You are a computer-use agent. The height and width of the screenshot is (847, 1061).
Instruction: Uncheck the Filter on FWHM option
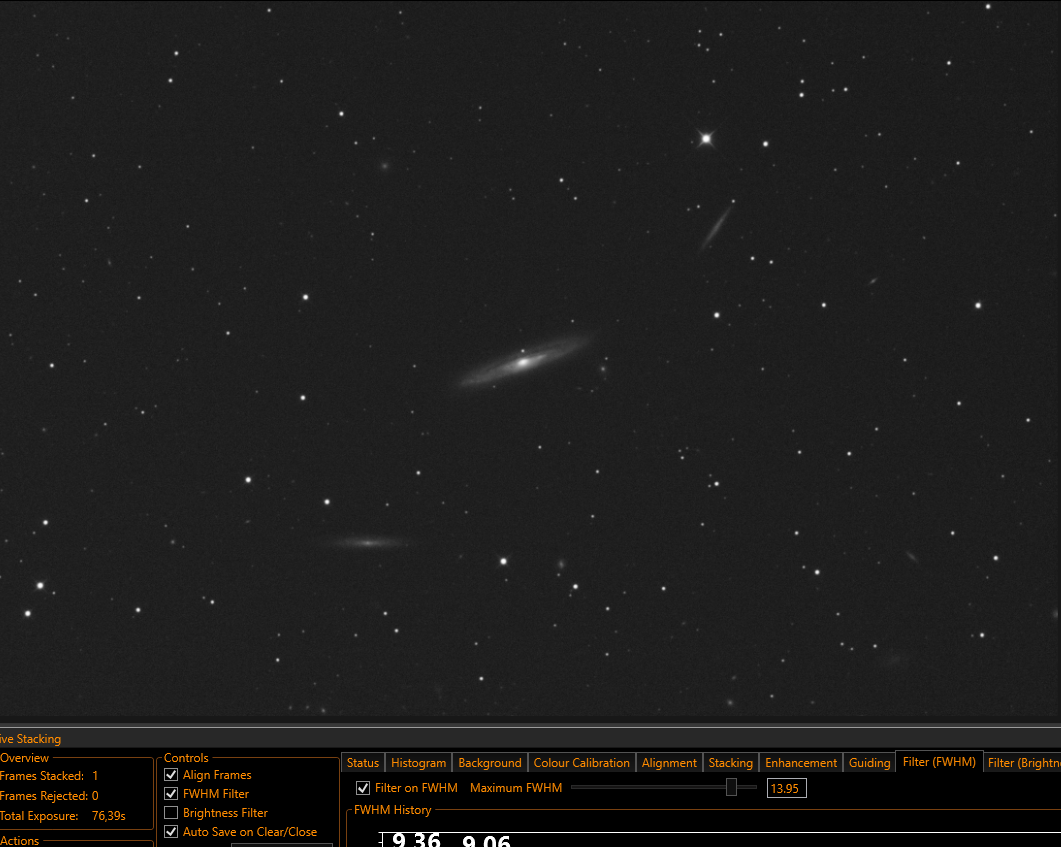pos(363,788)
